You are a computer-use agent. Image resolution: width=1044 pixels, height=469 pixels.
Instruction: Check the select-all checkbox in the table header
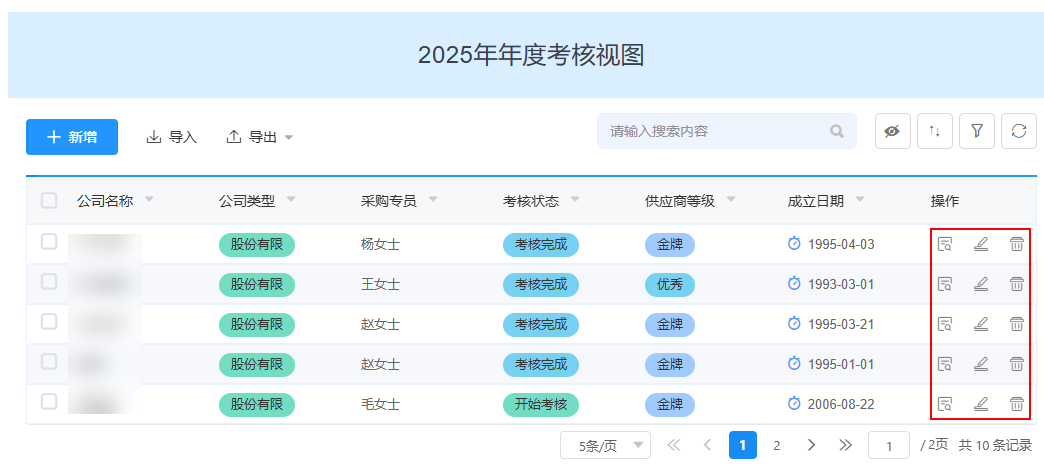[49, 201]
